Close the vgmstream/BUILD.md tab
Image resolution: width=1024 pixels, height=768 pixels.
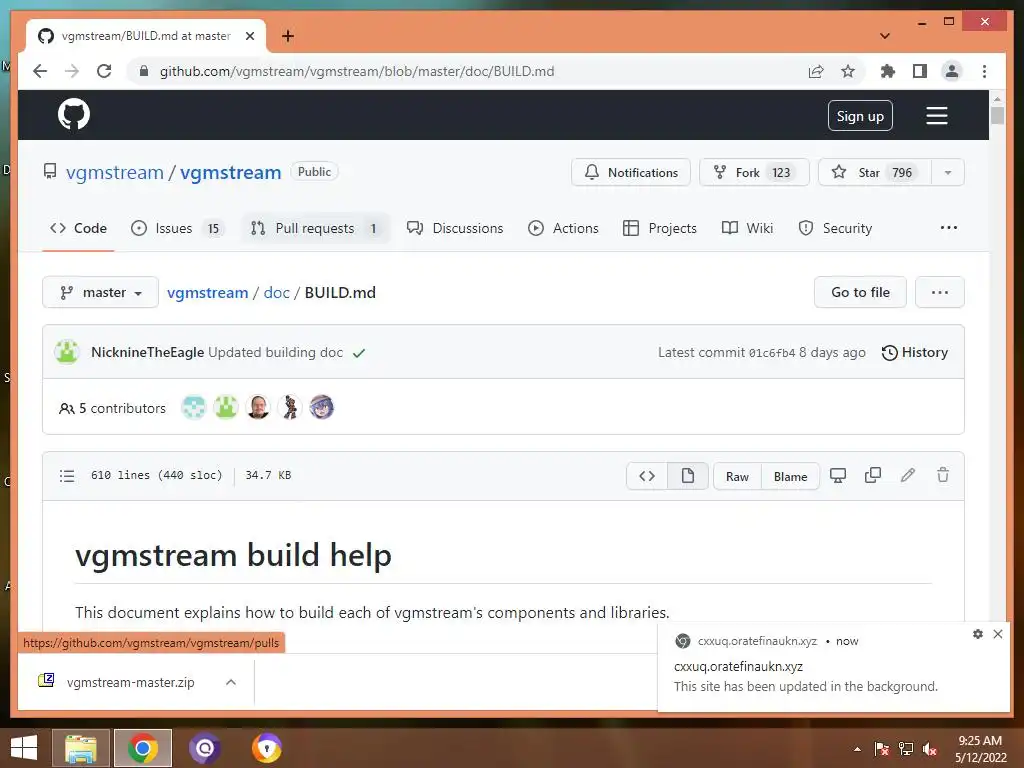[x=249, y=36]
